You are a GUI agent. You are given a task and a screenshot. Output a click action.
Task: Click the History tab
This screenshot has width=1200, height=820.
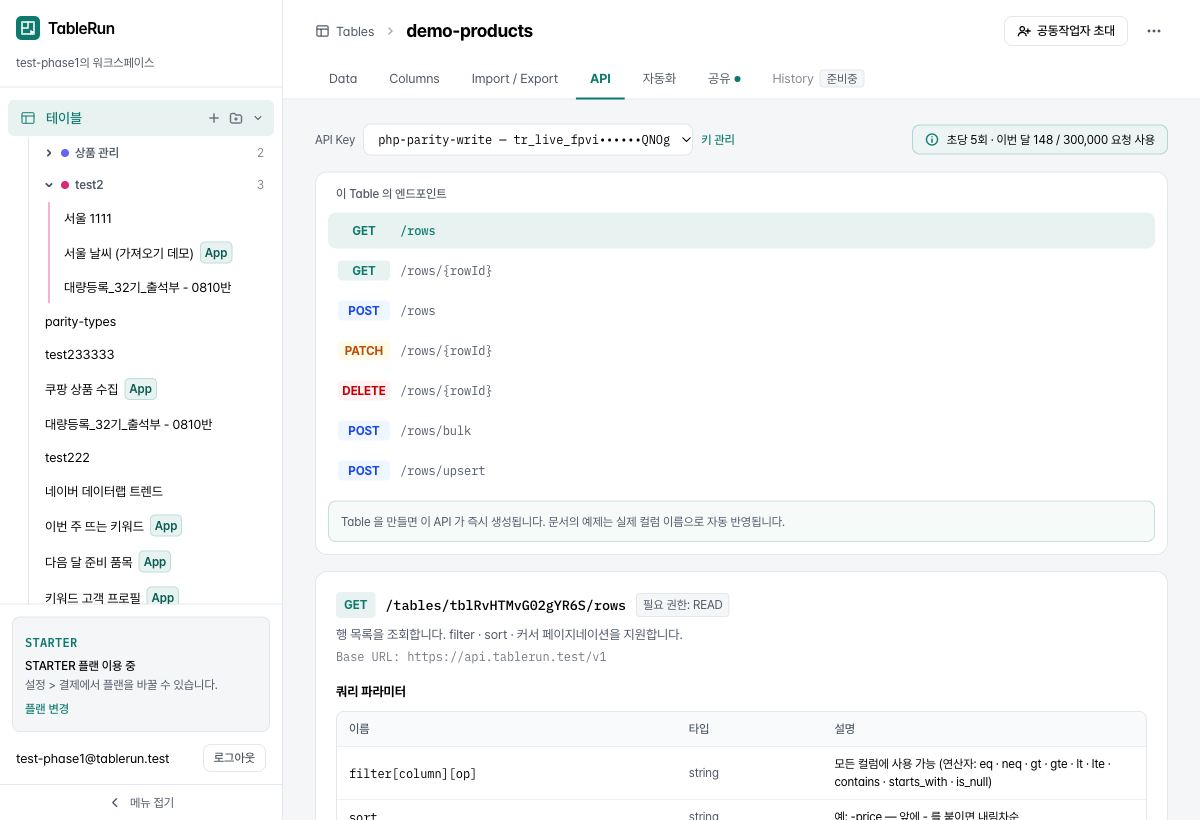click(x=793, y=78)
